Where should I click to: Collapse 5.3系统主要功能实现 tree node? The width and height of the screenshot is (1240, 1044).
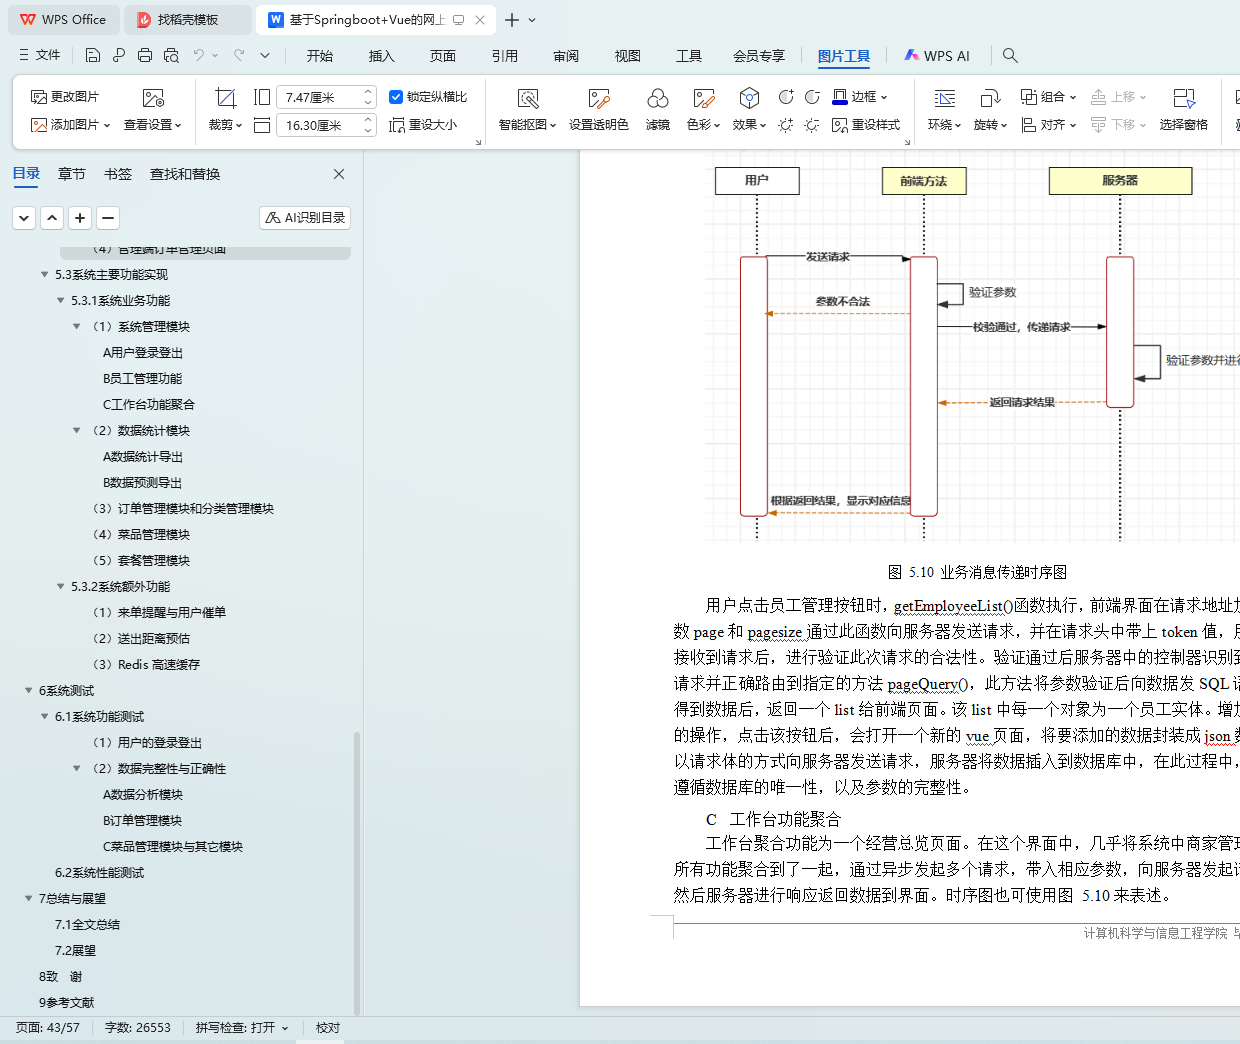pyautogui.click(x=44, y=274)
